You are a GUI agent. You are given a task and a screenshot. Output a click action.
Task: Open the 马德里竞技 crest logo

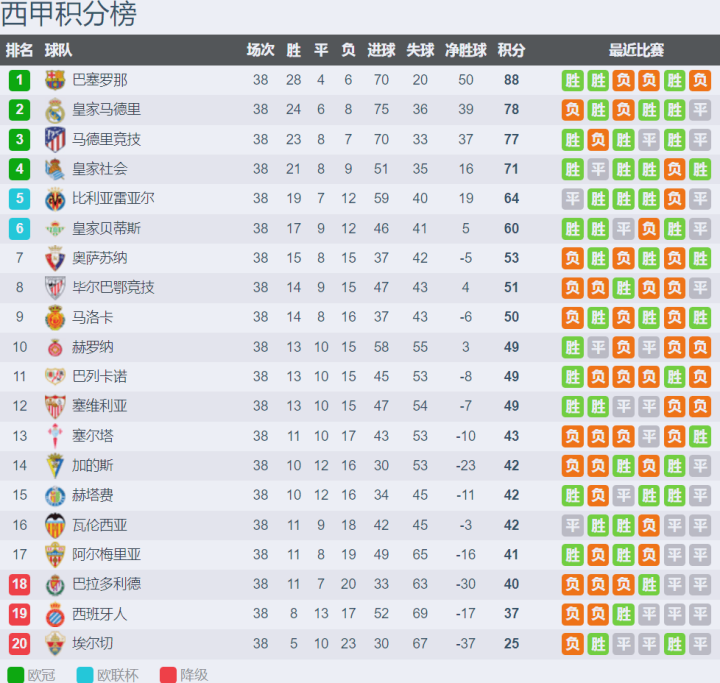coord(55,140)
